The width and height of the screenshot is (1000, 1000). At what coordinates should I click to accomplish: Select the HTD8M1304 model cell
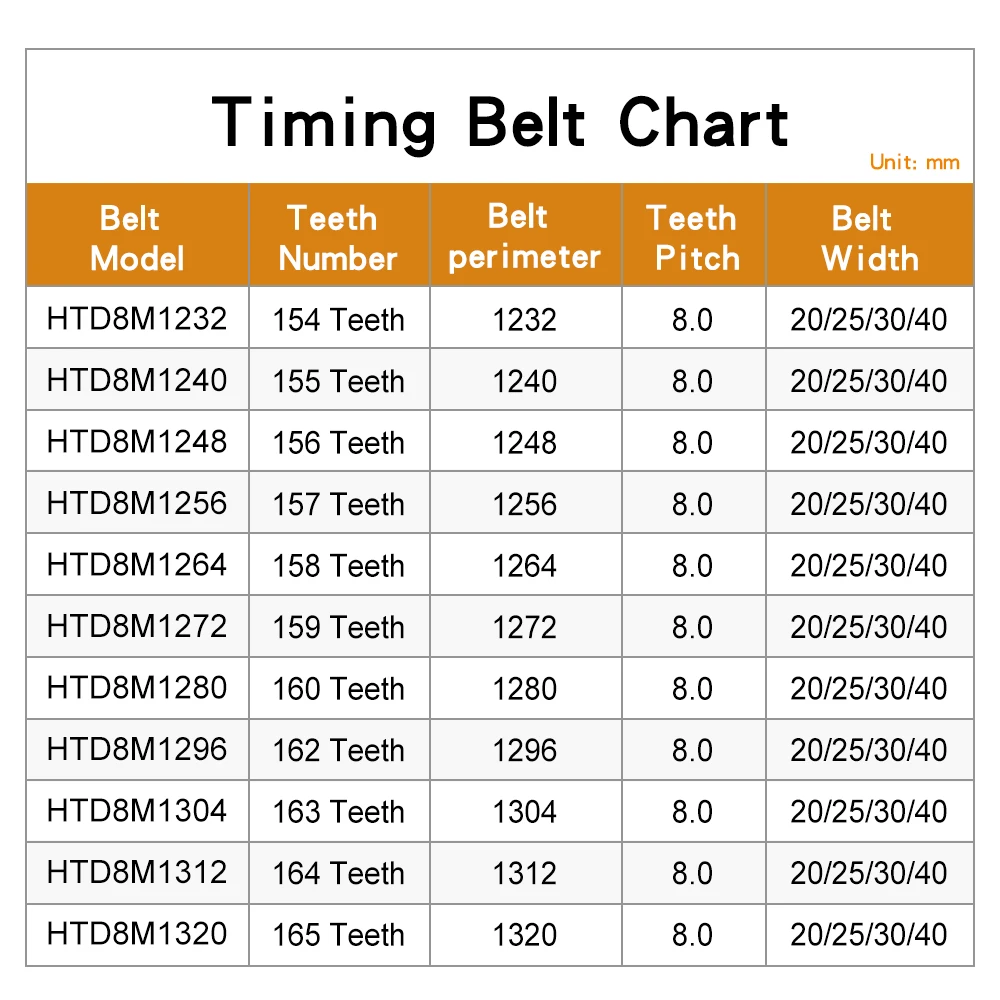click(137, 811)
